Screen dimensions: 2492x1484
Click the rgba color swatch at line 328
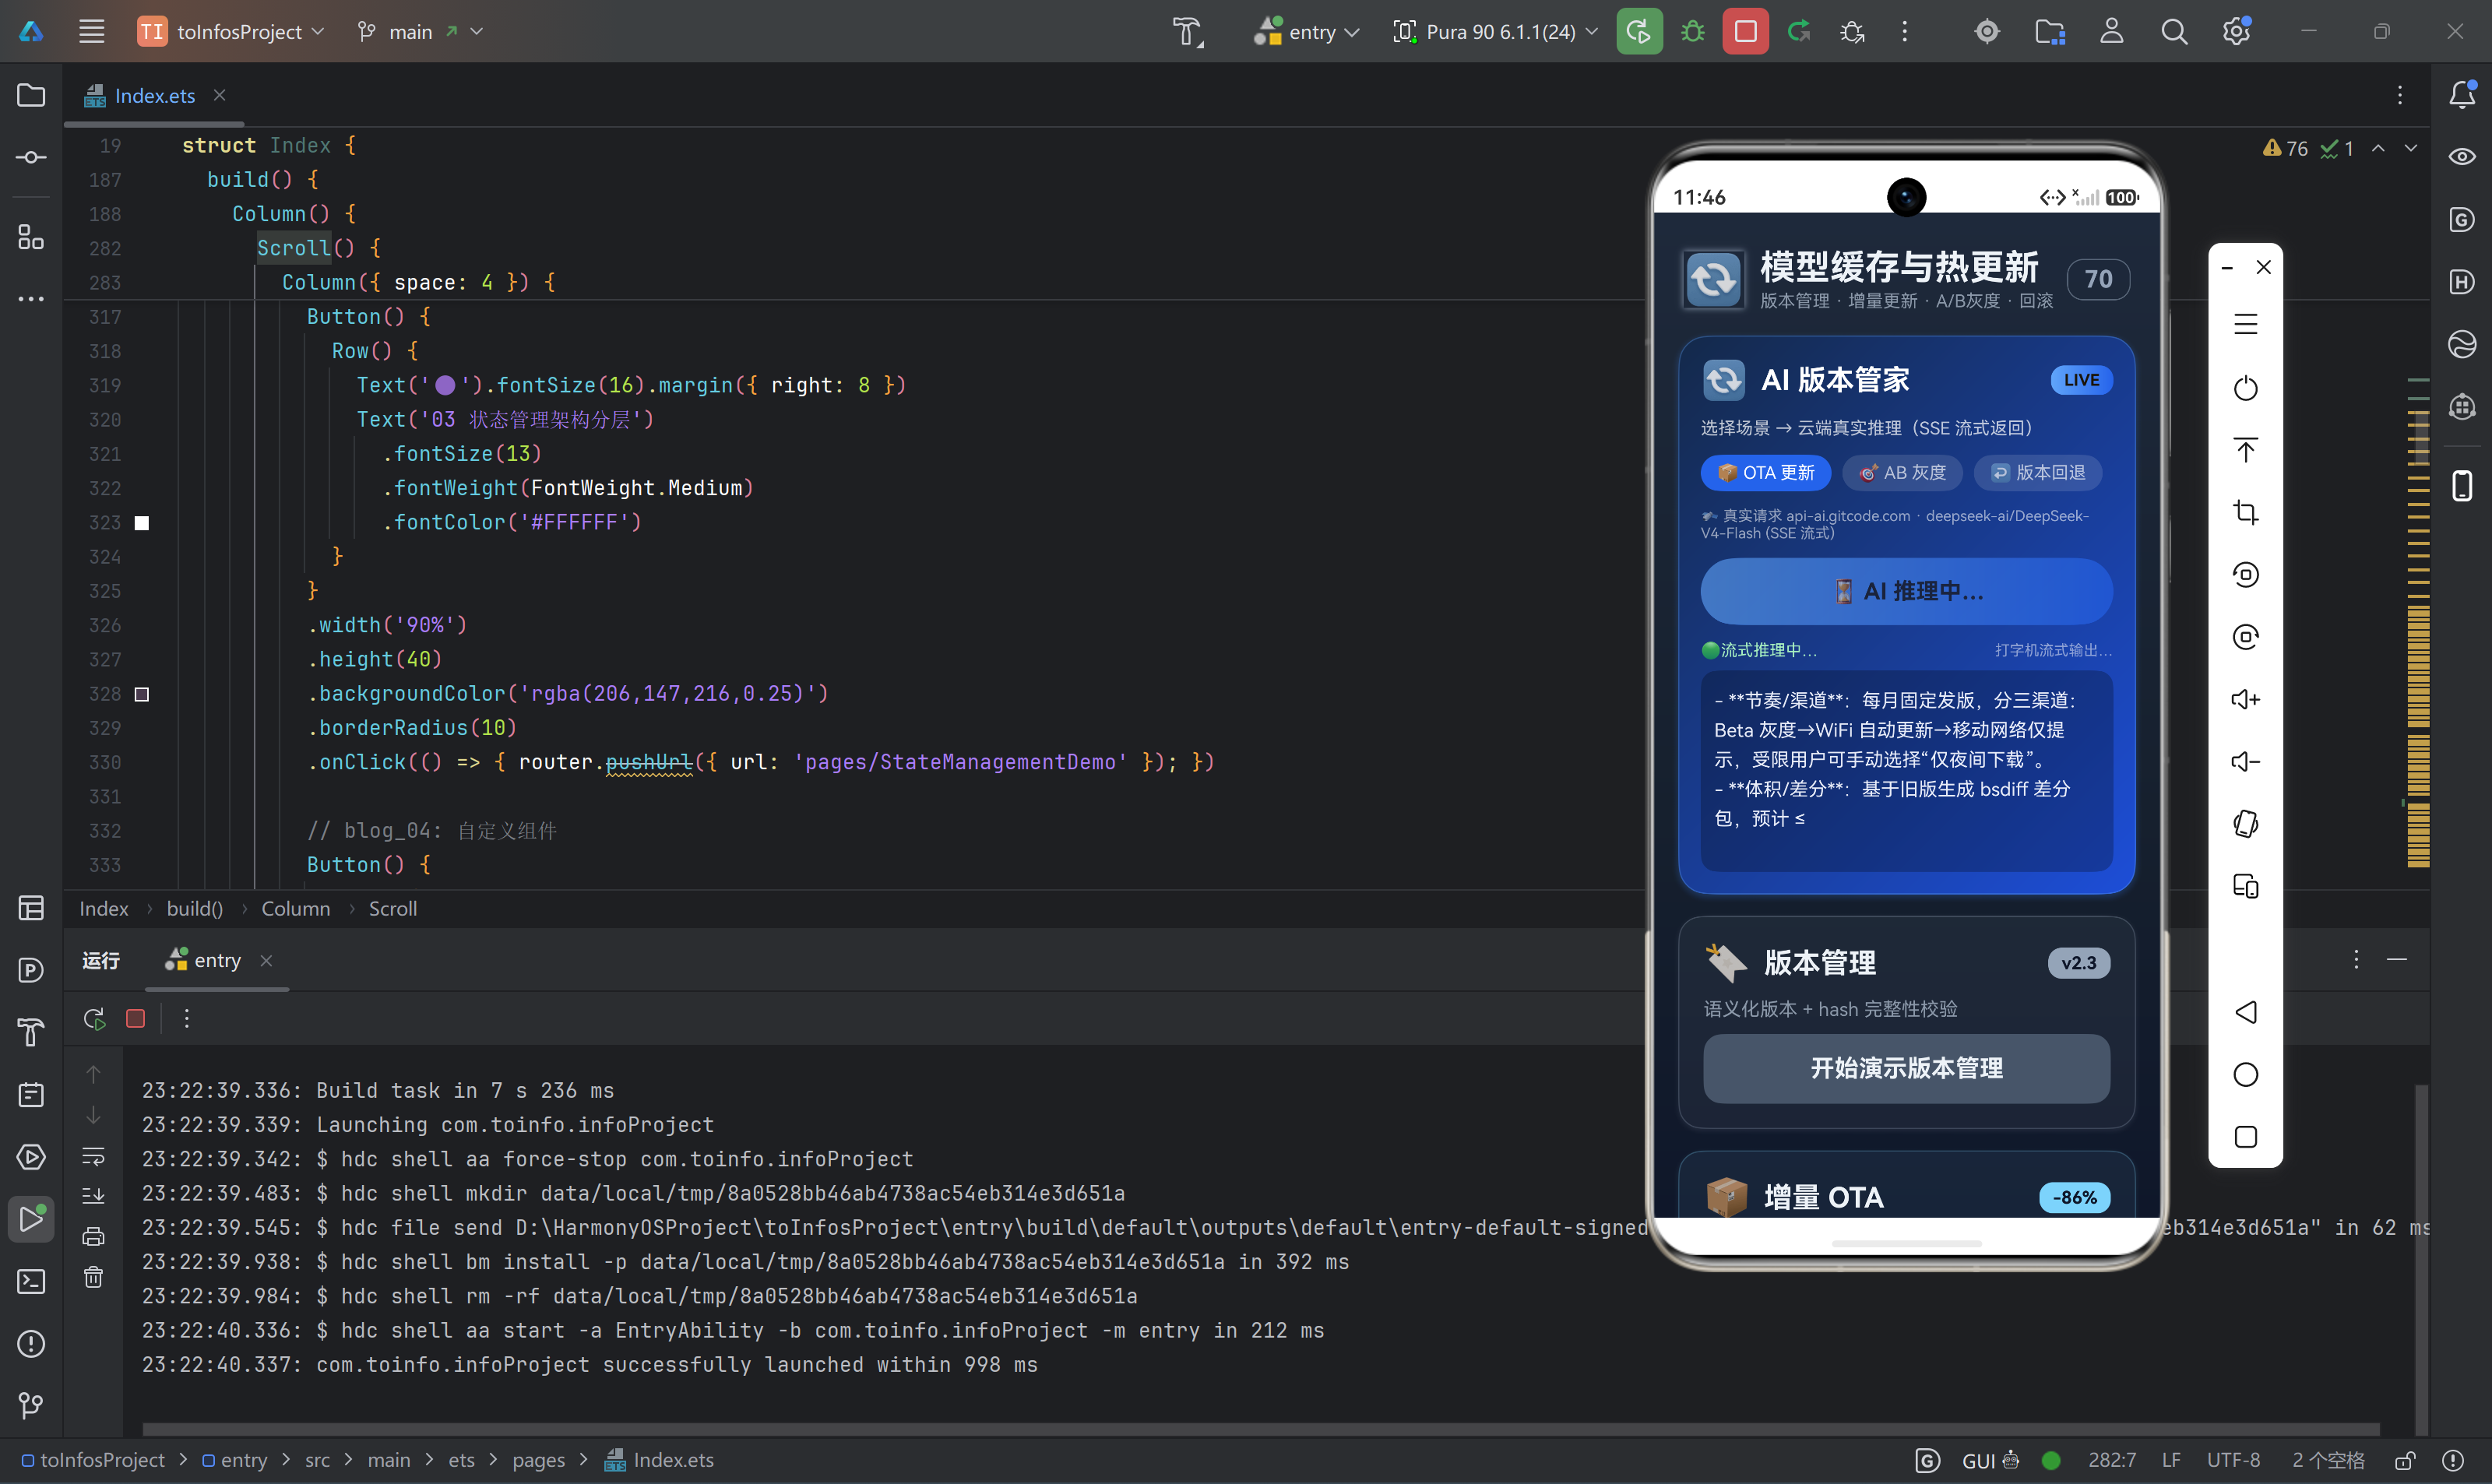[x=142, y=694]
